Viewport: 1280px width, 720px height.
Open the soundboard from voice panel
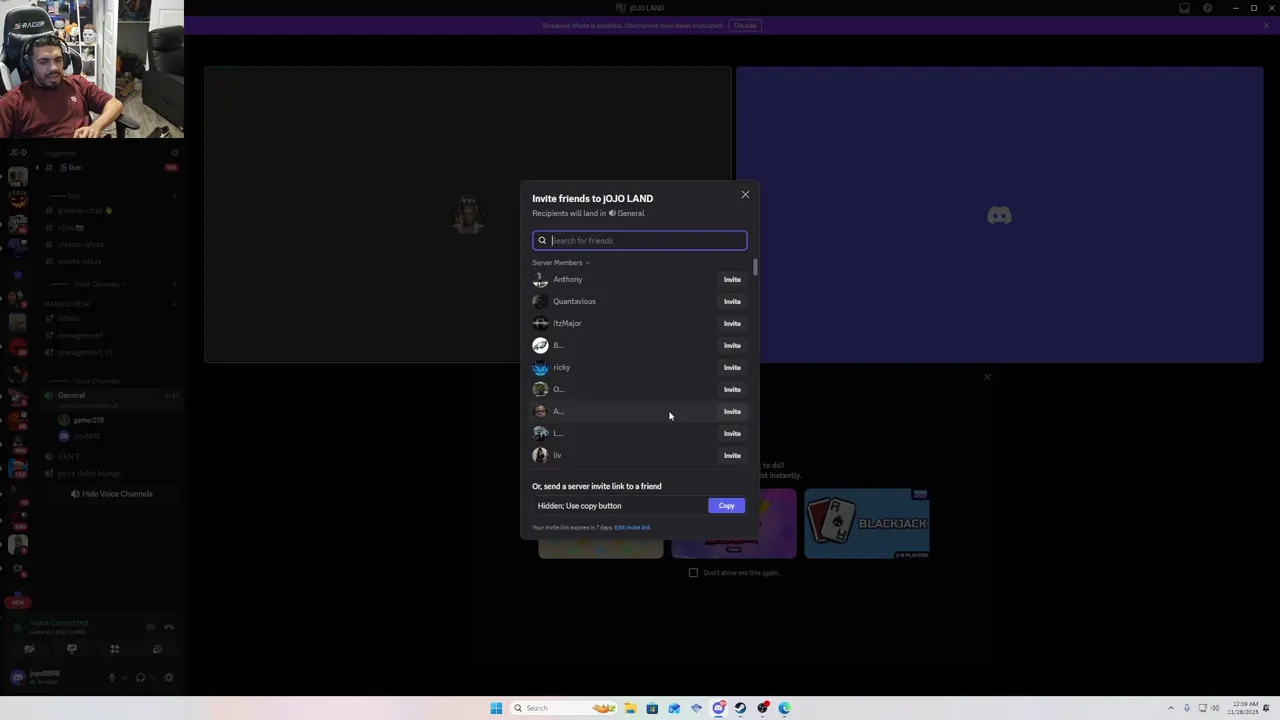(x=158, y=650)
